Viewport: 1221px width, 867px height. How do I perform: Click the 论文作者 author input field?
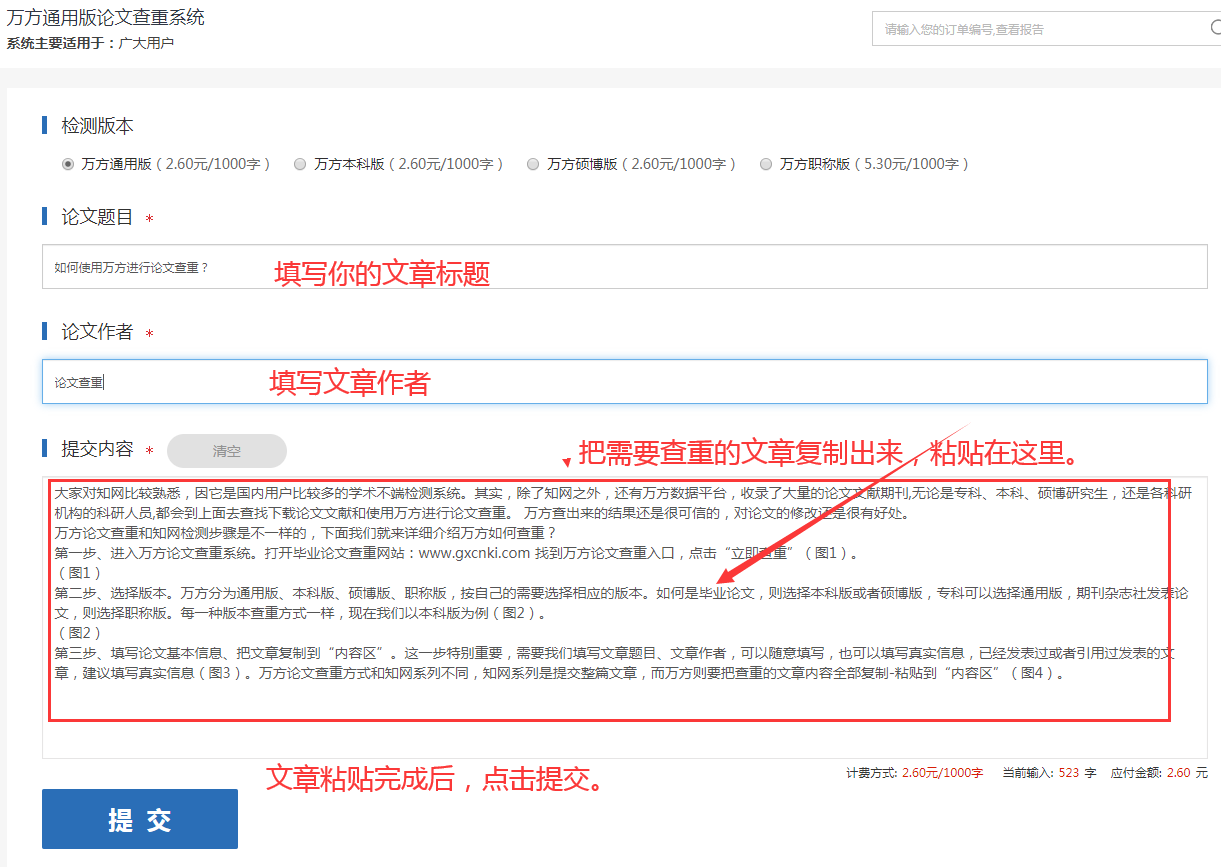click(624, 381)
